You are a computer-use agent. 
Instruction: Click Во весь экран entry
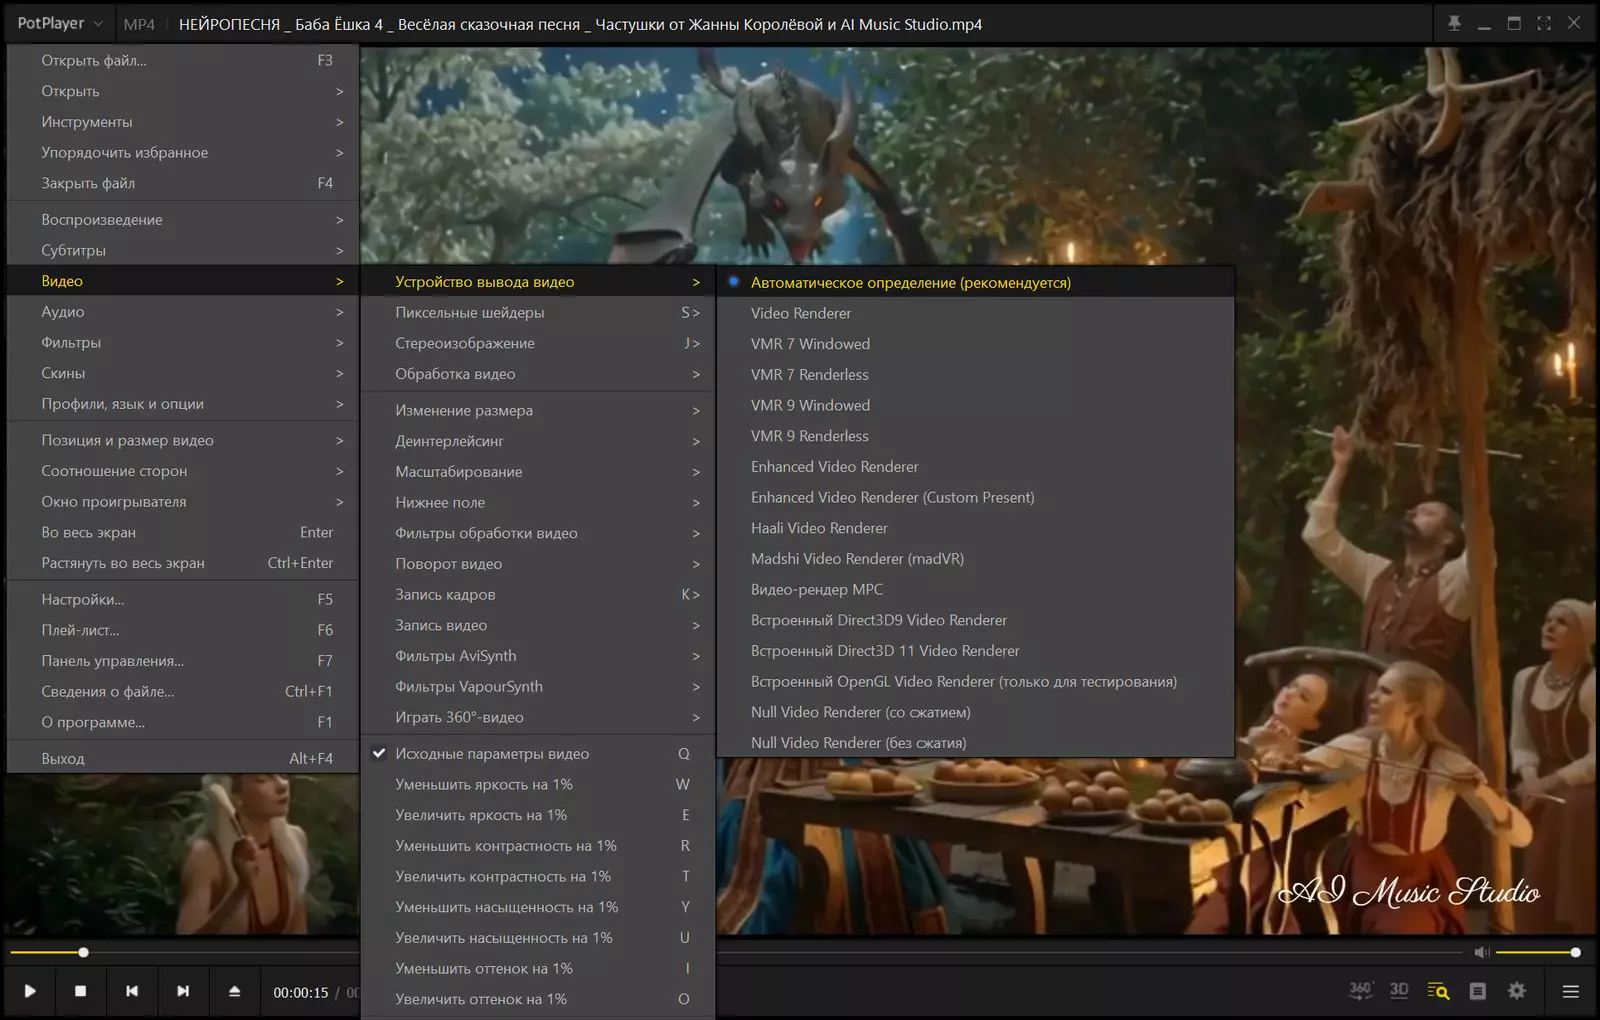183,532
